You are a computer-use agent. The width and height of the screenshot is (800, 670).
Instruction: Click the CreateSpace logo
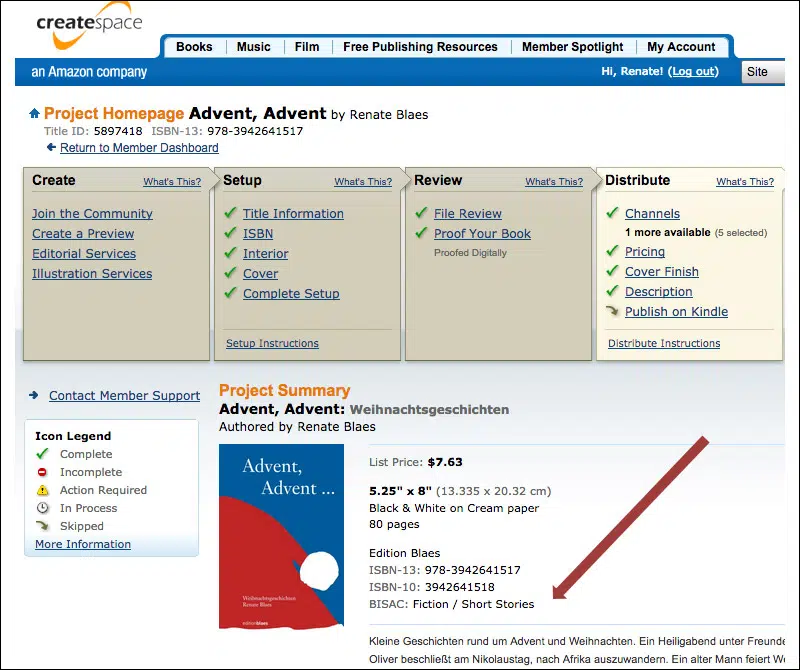(x=89, y=26)
